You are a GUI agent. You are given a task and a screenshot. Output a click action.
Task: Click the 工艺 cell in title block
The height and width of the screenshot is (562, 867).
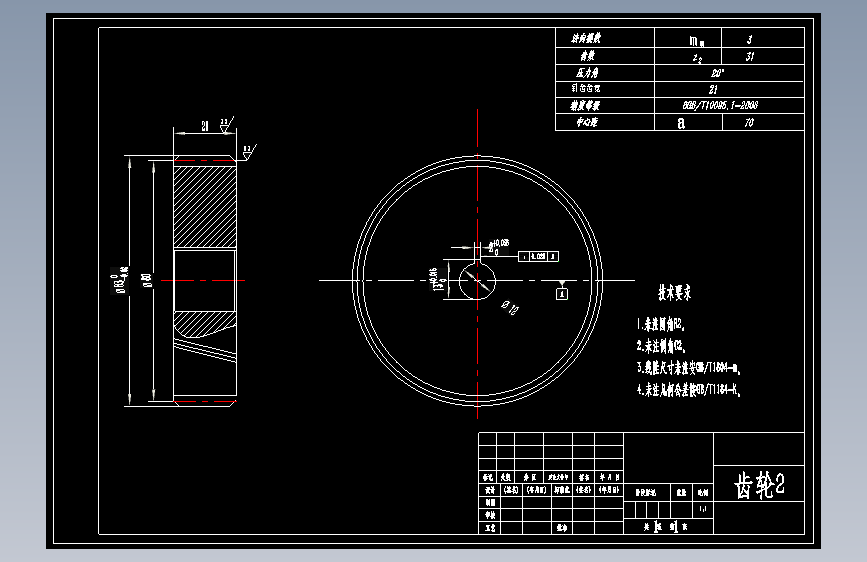489,528
